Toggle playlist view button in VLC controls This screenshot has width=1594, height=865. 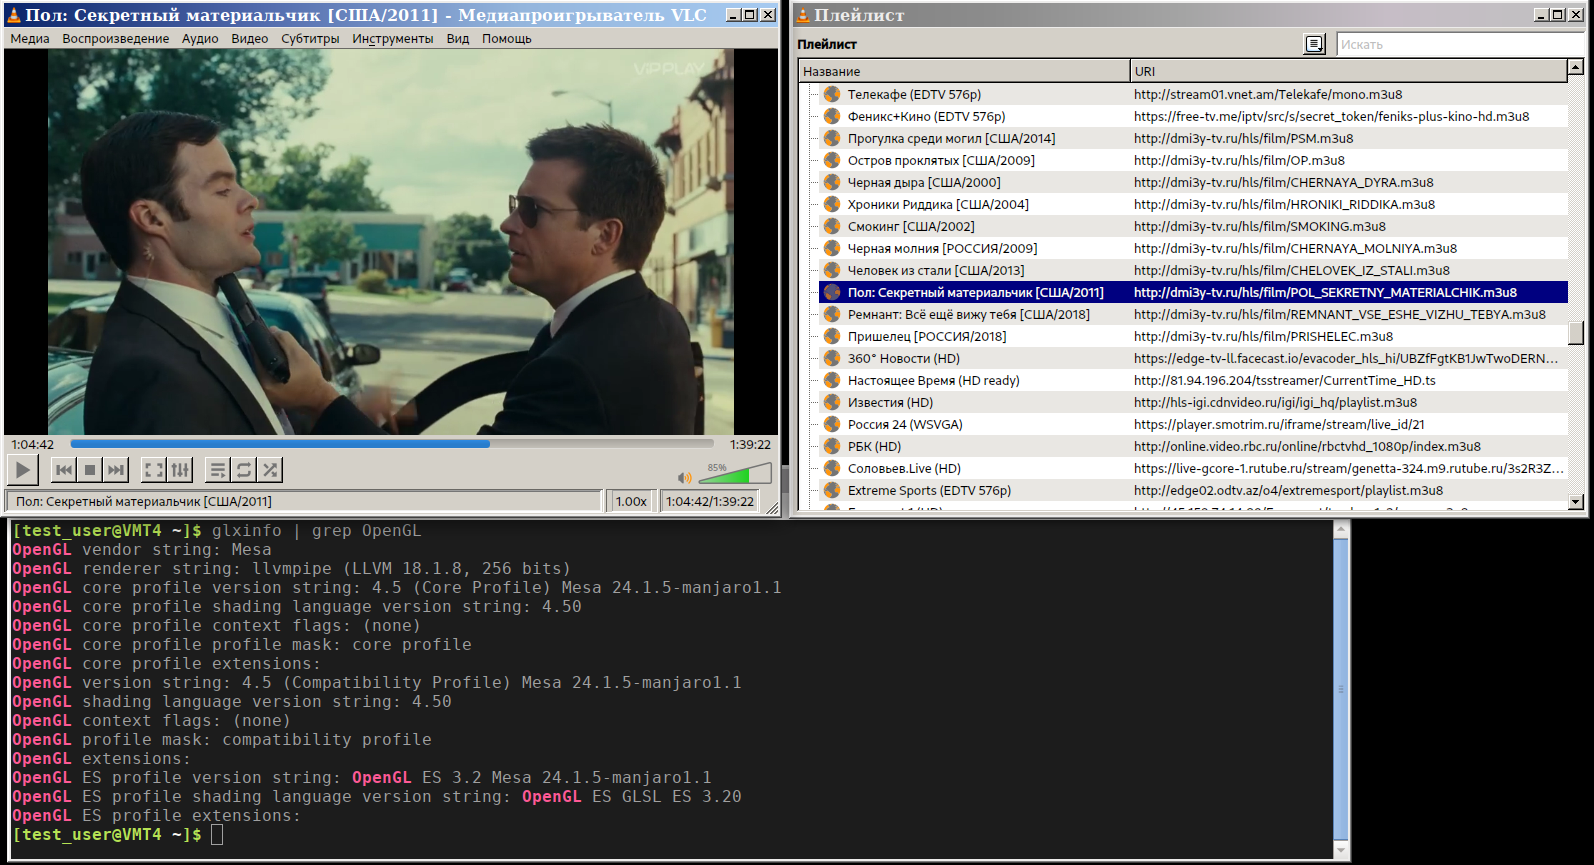click(218, 469)
